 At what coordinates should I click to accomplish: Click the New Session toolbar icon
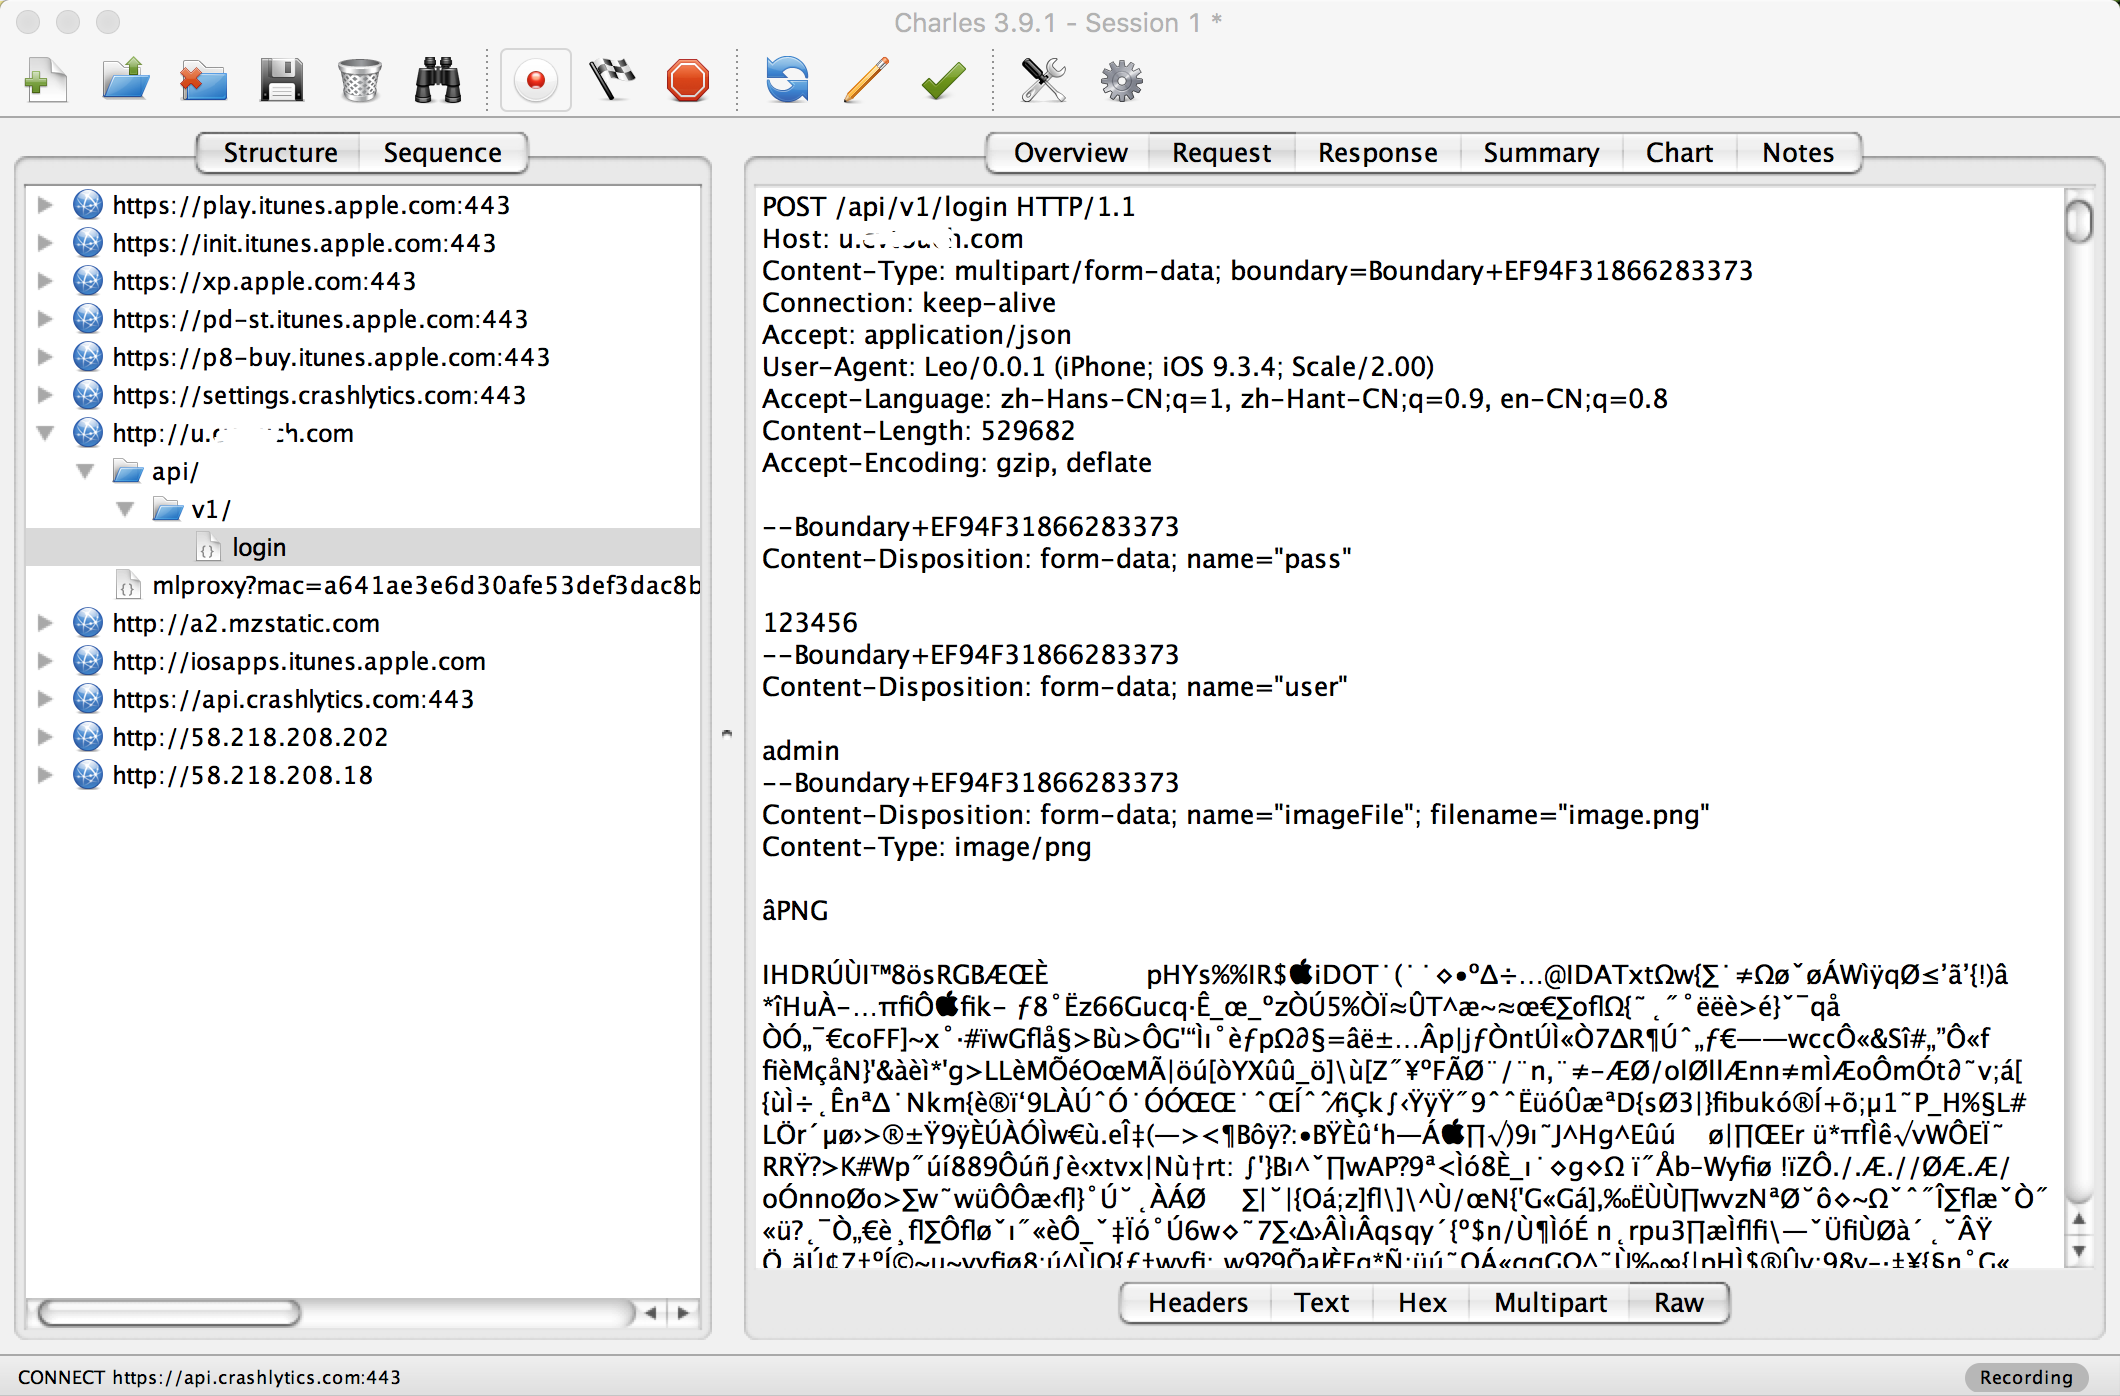tap(45, 80)
